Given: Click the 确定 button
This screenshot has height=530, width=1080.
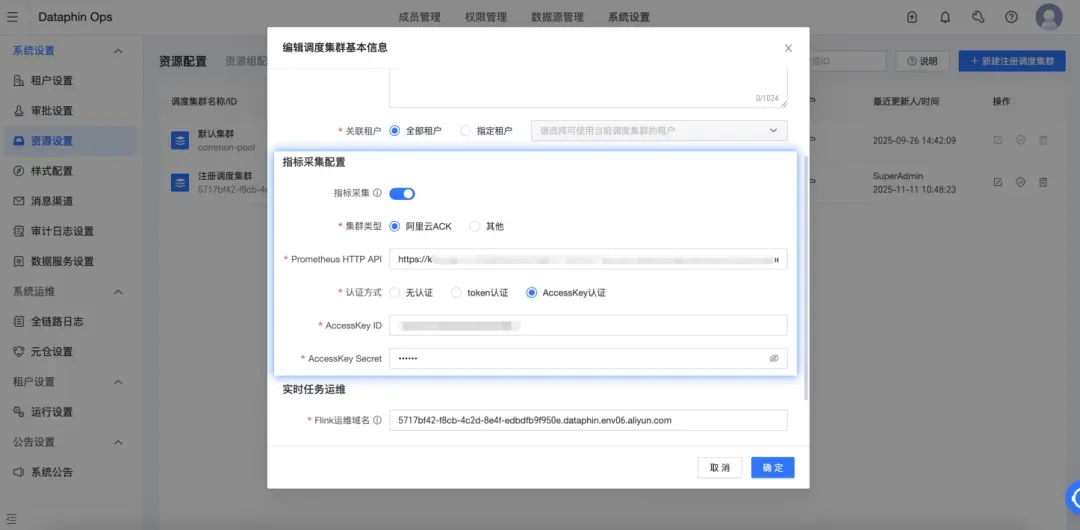Looking at the screenshot, I should 773,467.
